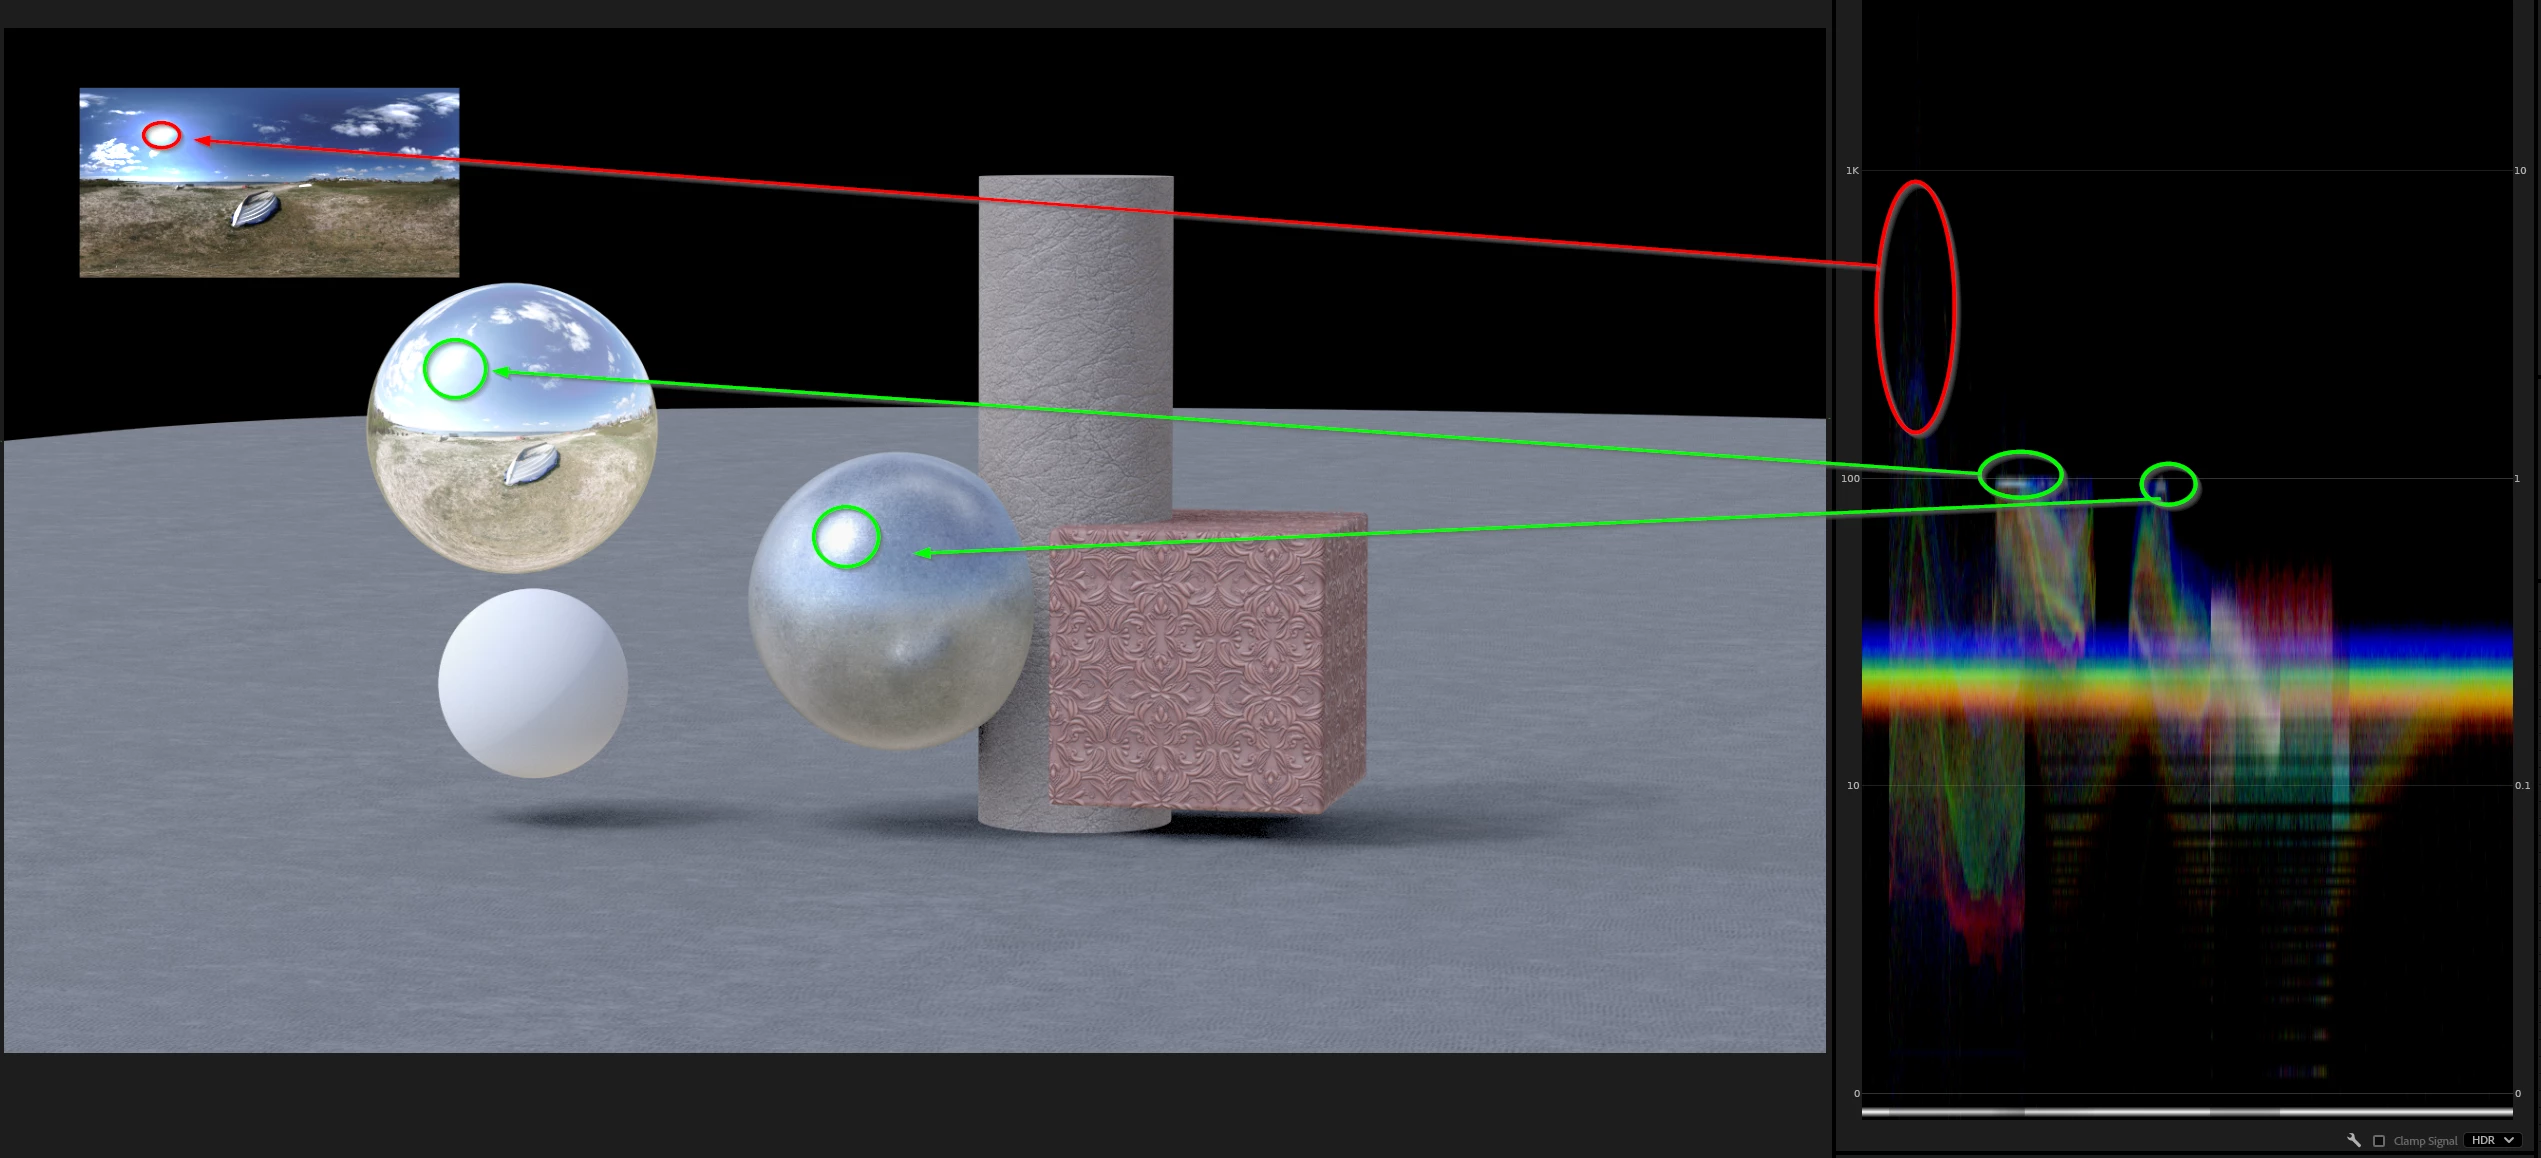
Task: Click the 100 nits scale label
Action: 1850,479
